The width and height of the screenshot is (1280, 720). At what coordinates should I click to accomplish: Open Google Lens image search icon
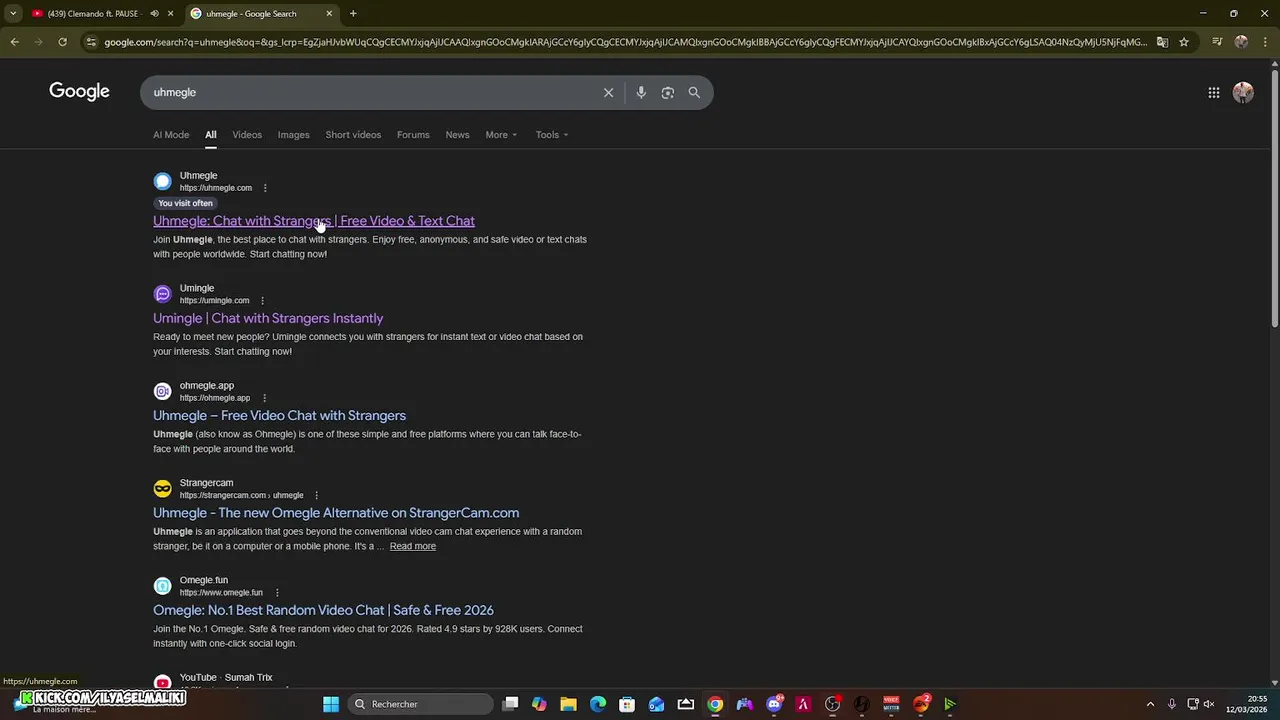pos(667,92)
